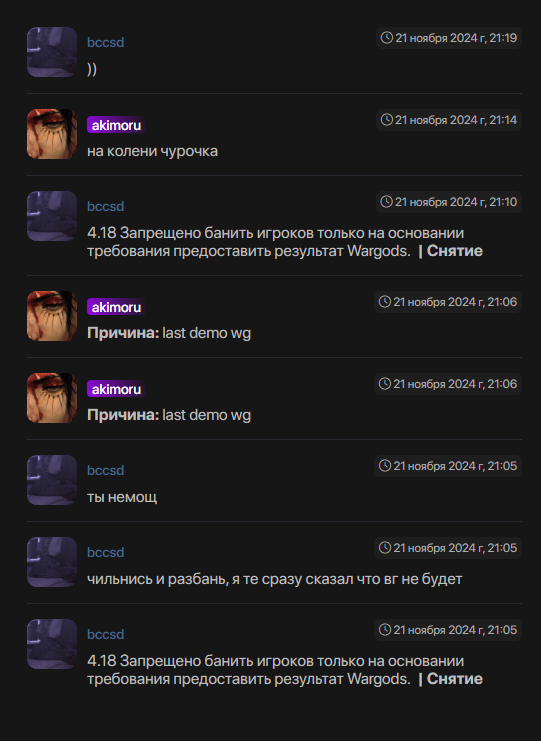The width and height of the screenshot is (541, 741).
Task: Click the clock icon next to 21:10 timestamp
Action: [386, 202]
